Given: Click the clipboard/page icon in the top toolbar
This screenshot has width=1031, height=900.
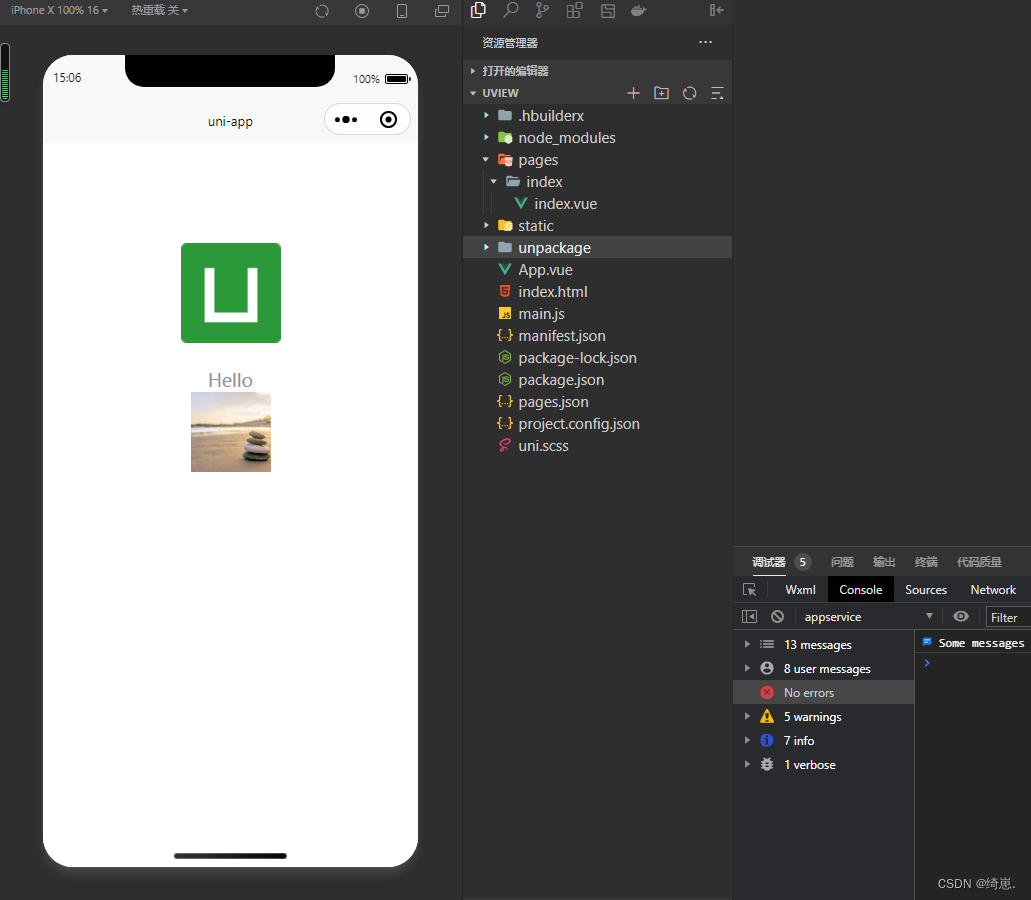Looking at the screenshot, I should click(478, 11).
